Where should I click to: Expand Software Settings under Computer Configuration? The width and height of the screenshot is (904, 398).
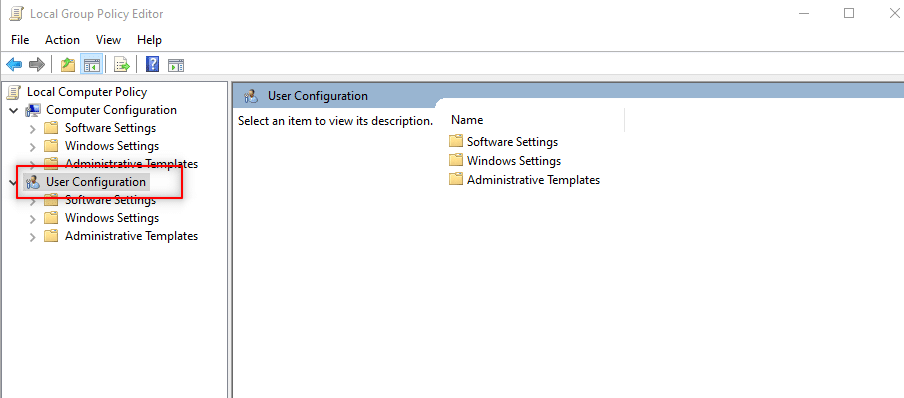pyautogui.click(x=32, y=128)
